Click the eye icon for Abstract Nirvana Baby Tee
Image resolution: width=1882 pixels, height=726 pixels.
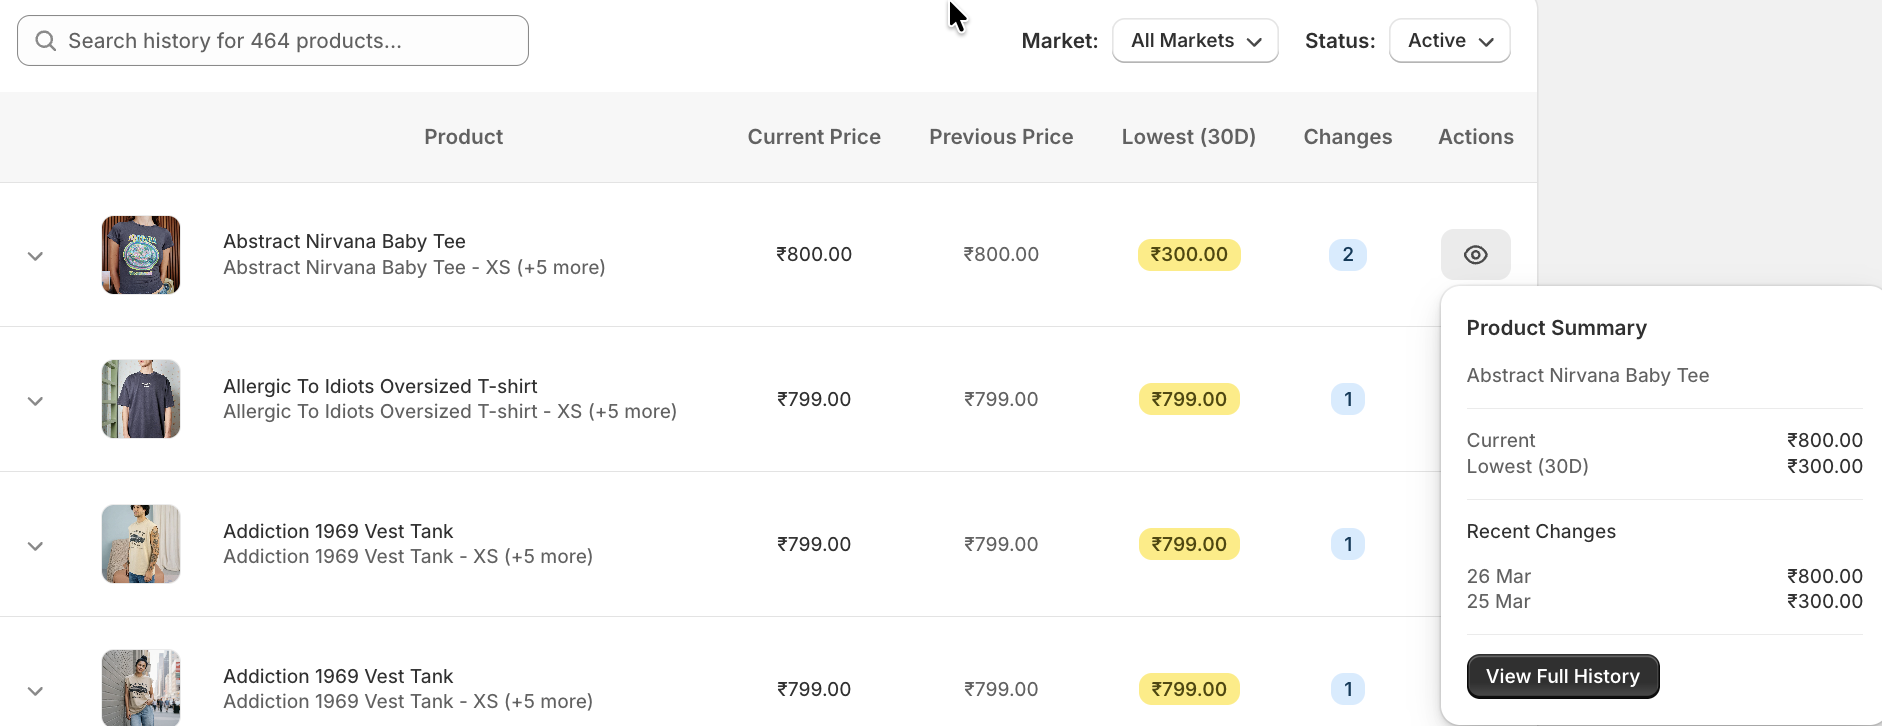(1475, 255)
